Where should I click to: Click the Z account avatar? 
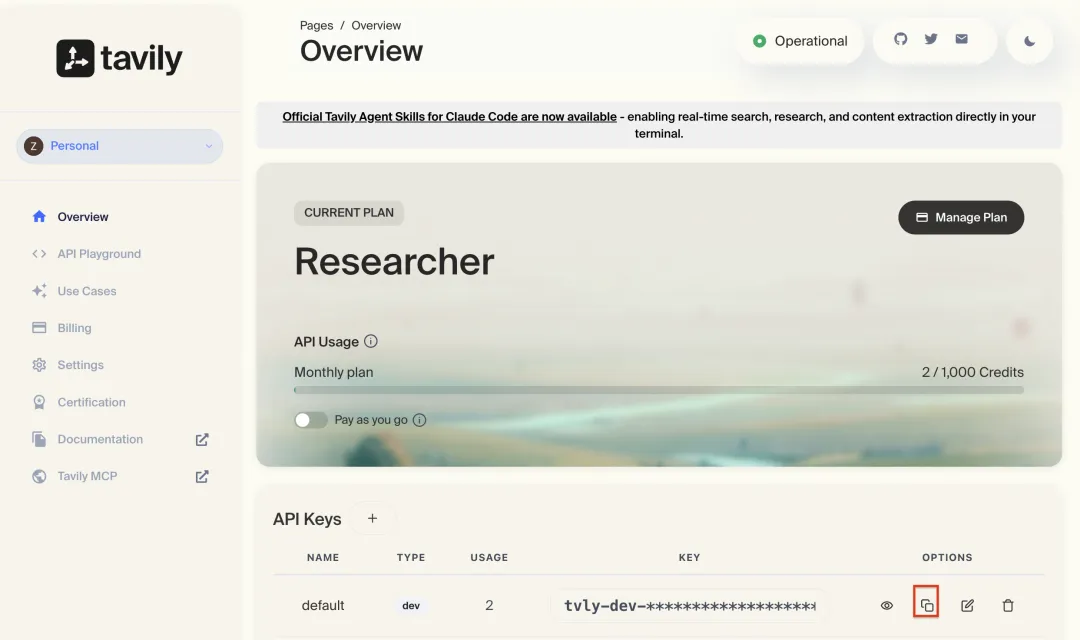click(x=33, y=146)
